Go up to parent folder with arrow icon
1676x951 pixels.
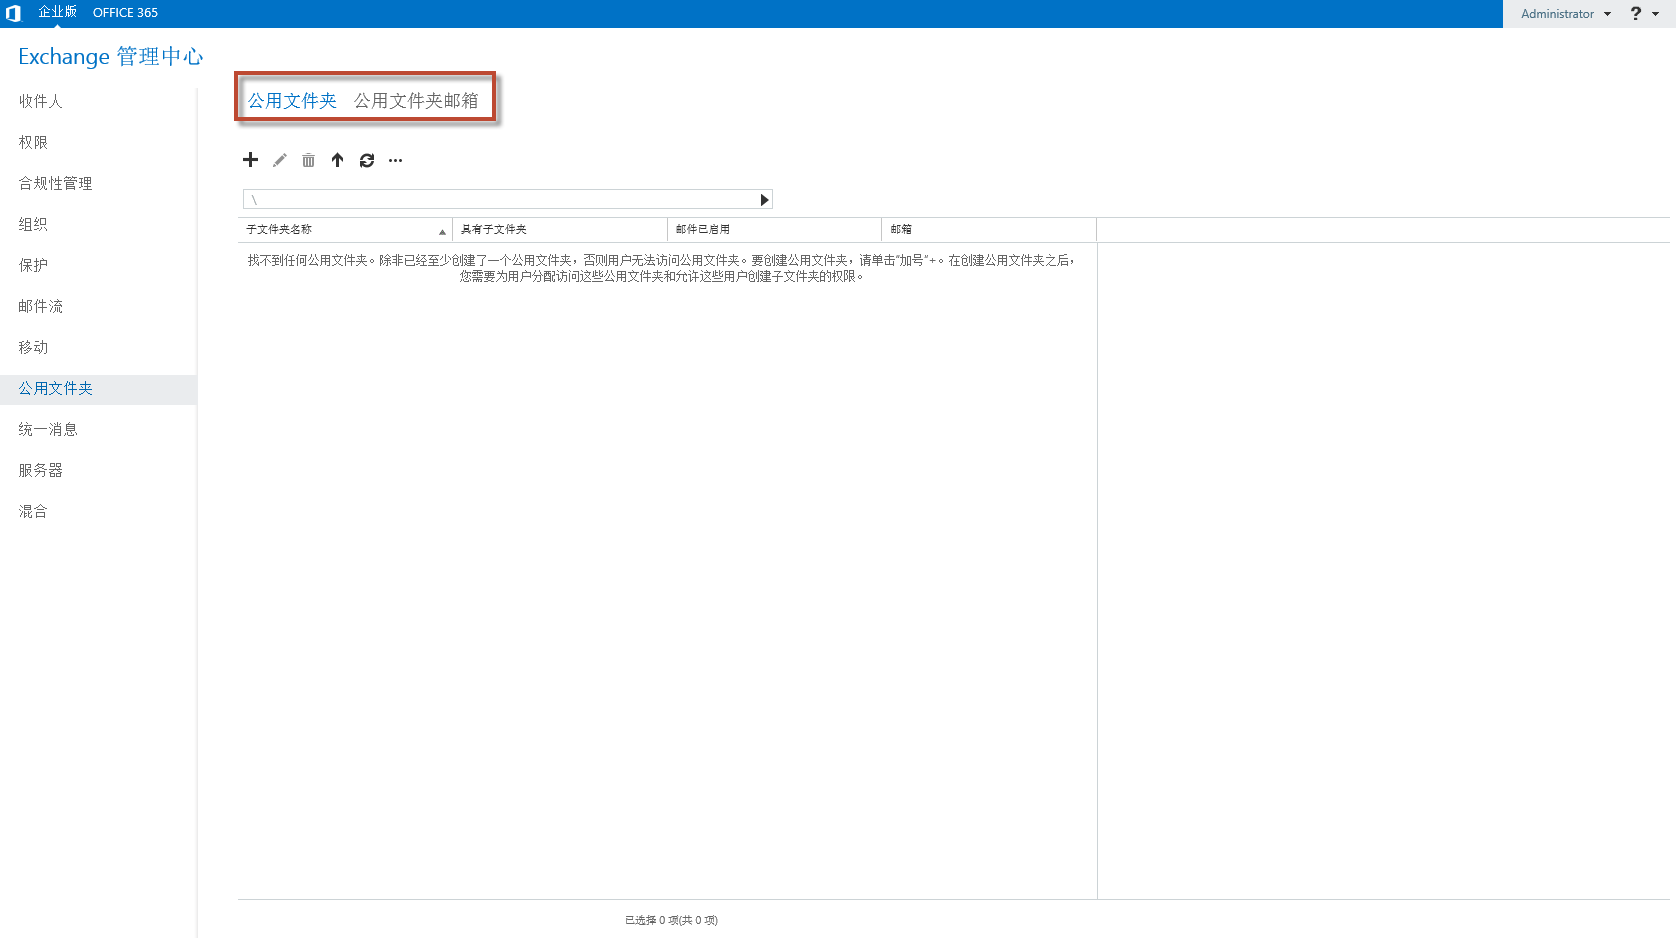[338, 160]
